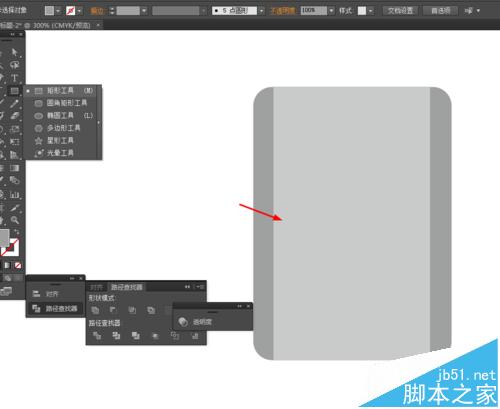Open the 不透明度 panel link
500x409 pixels.
(283, 11)
